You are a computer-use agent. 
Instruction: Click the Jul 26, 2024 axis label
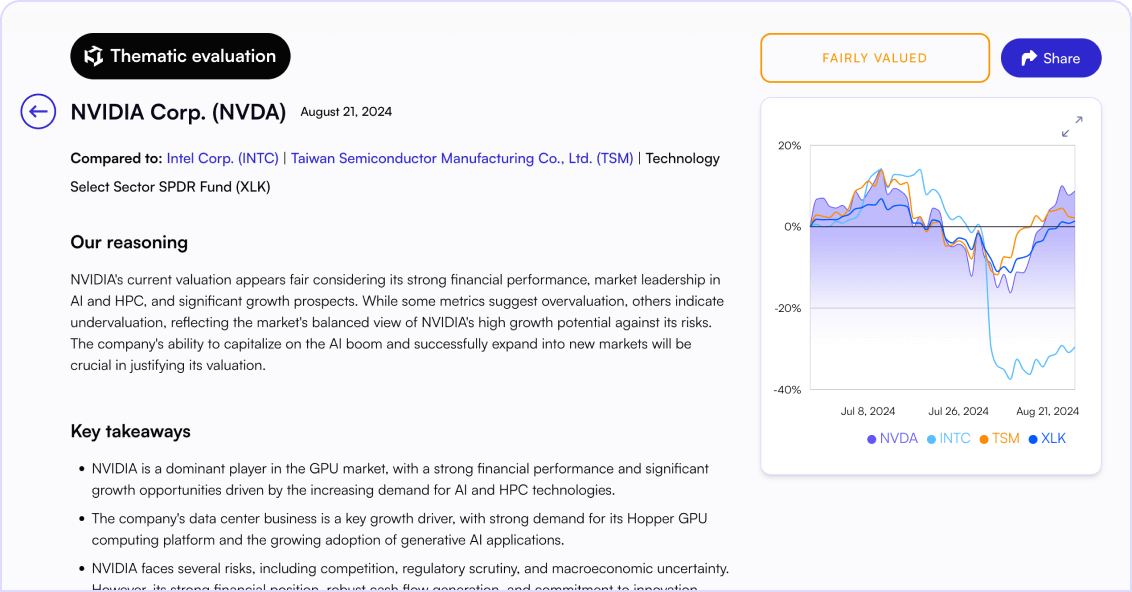pos(958,411)
